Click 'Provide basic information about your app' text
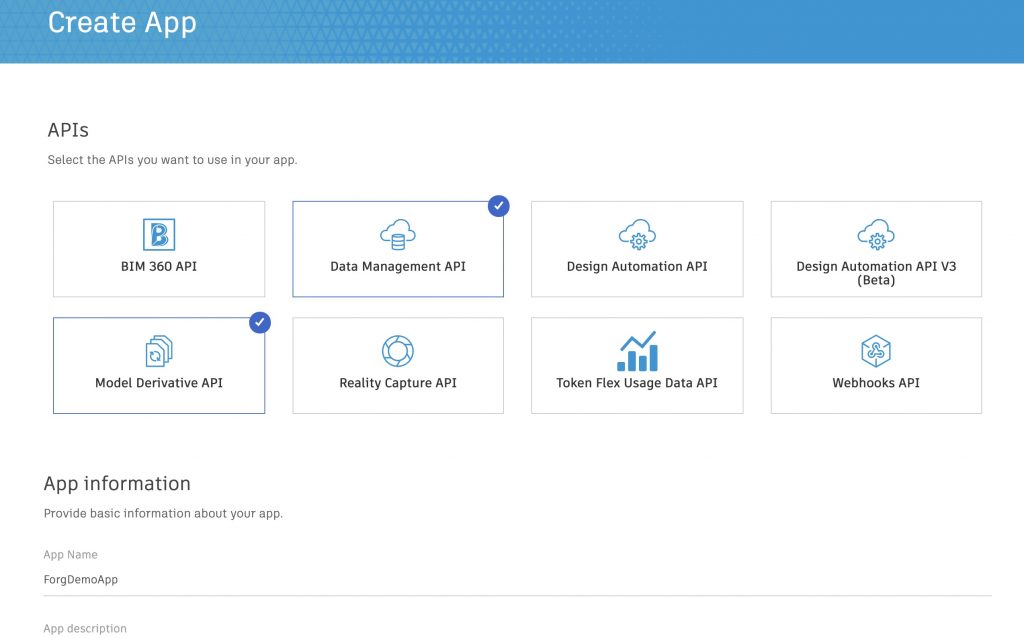Image resolution: width=1024 pixels, height=638 pixels. tap(163, 514)
